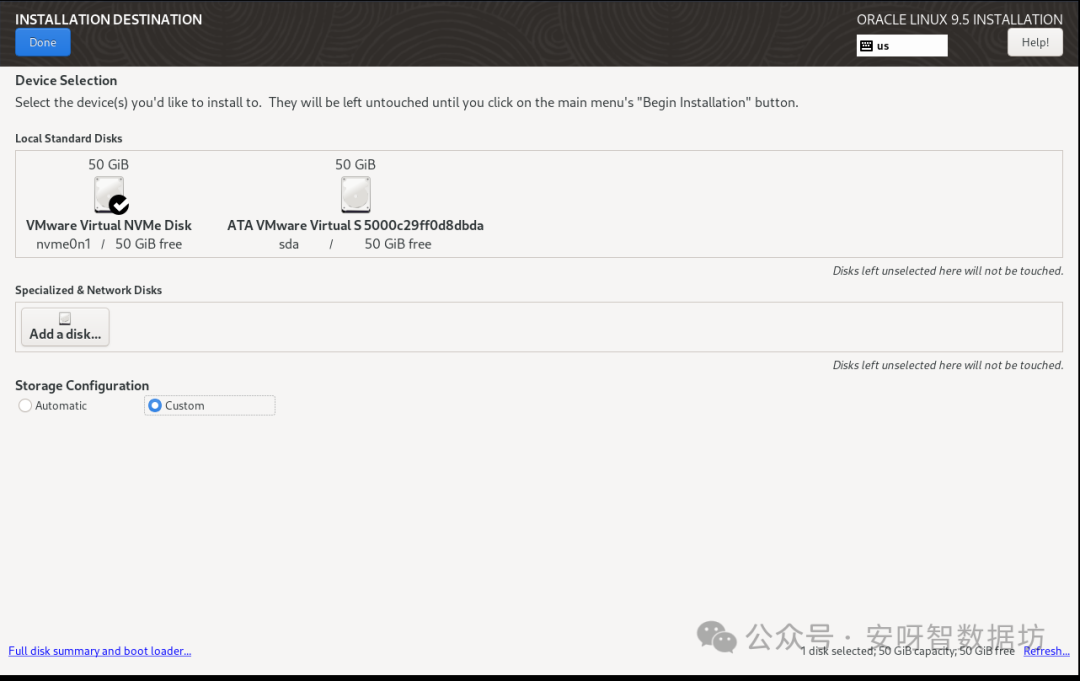This screenshot has width=1080, height=681.
Task: Click the Specialized & Network Disks heading
Action: (88, 290)
